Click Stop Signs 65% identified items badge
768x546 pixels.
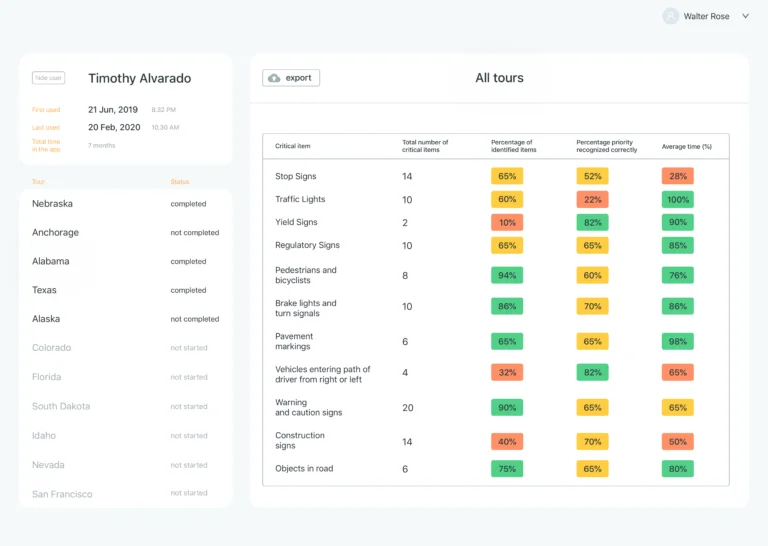[x=507, y=176]
